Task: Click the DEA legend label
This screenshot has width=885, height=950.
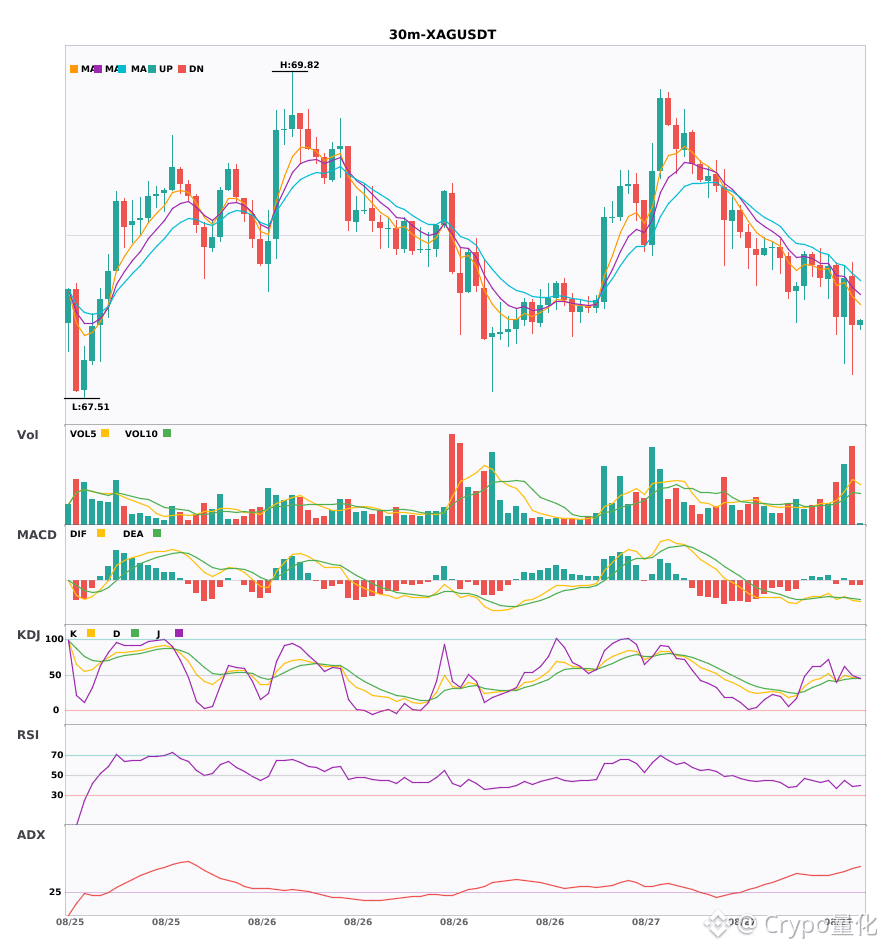Action: [x=133, y=534]
